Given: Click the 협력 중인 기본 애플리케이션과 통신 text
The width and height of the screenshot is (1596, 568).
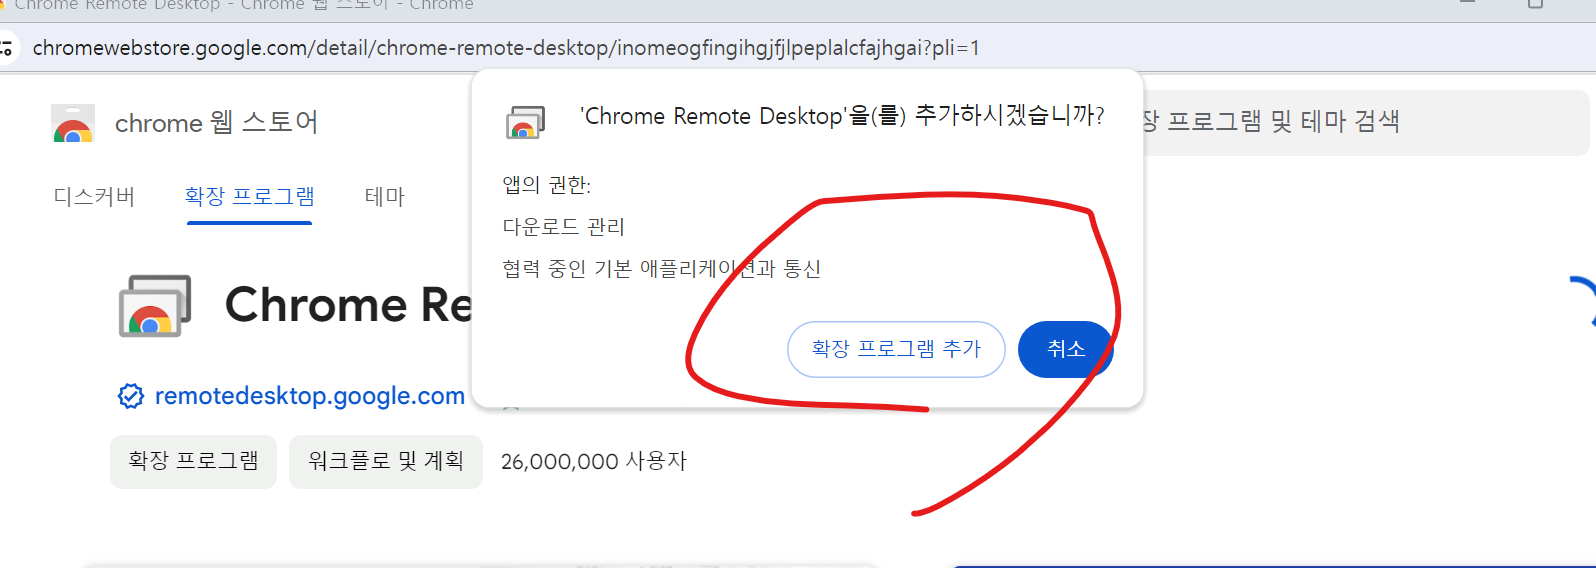Looking at the screenshot, I should (661, 269).
